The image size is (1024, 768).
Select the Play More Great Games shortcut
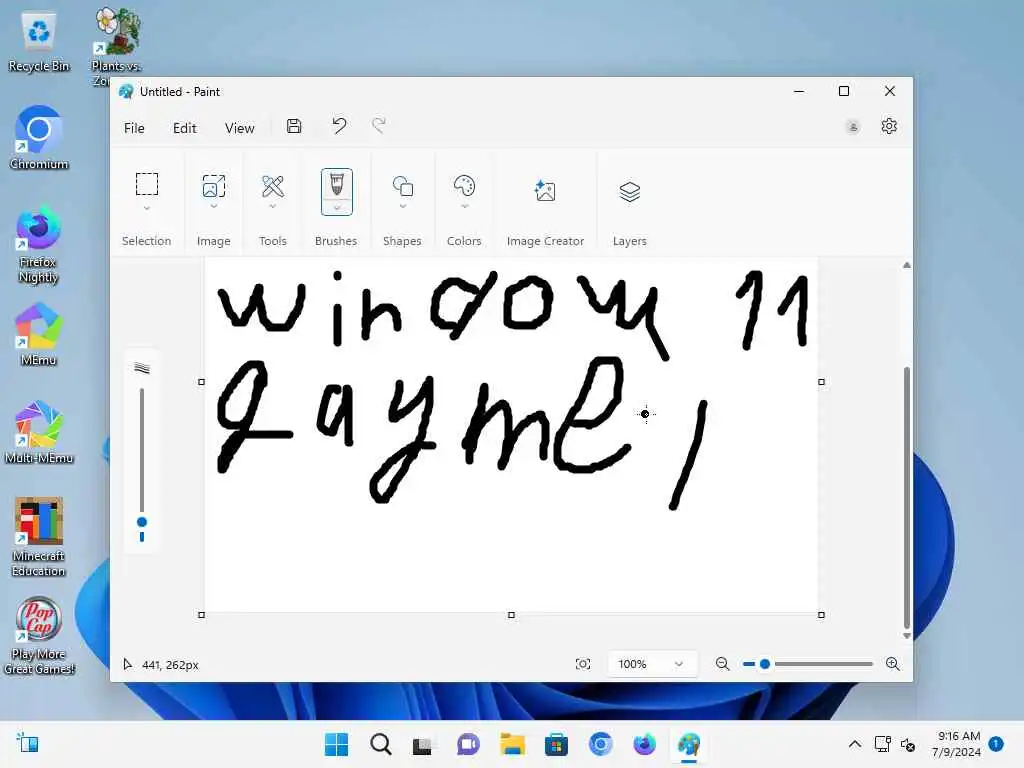point(39,635)
